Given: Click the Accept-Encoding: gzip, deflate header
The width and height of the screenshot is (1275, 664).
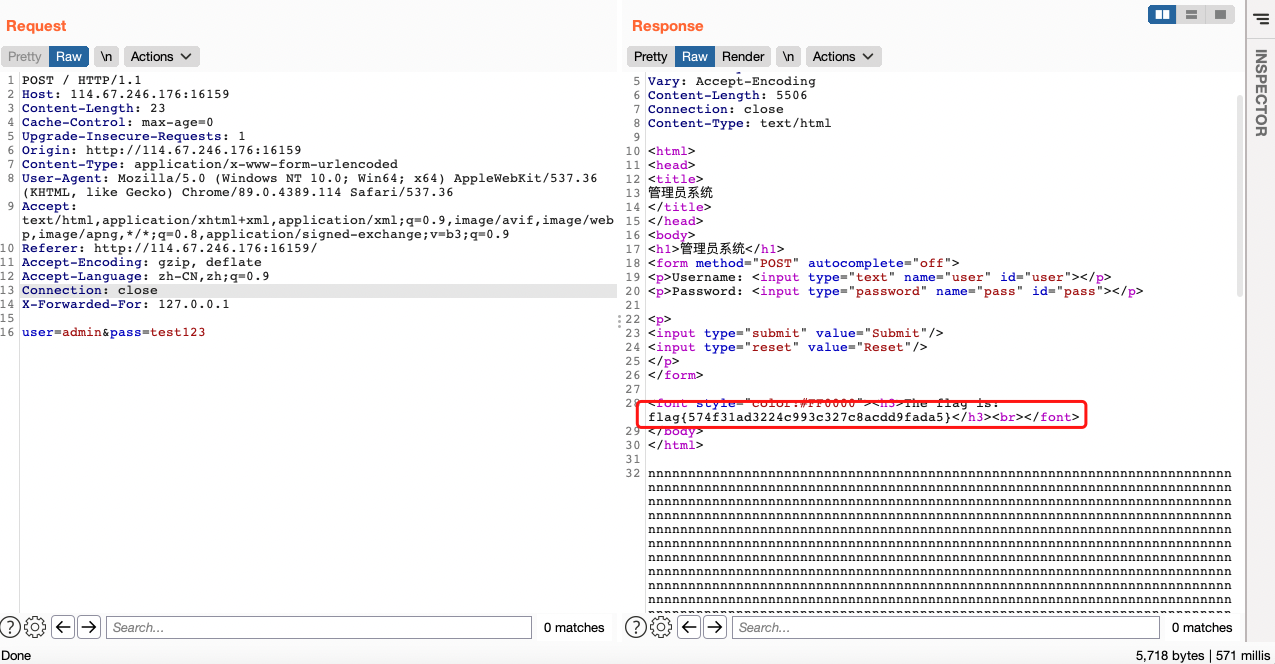Looking at the screenshot, I should [141, 262].
